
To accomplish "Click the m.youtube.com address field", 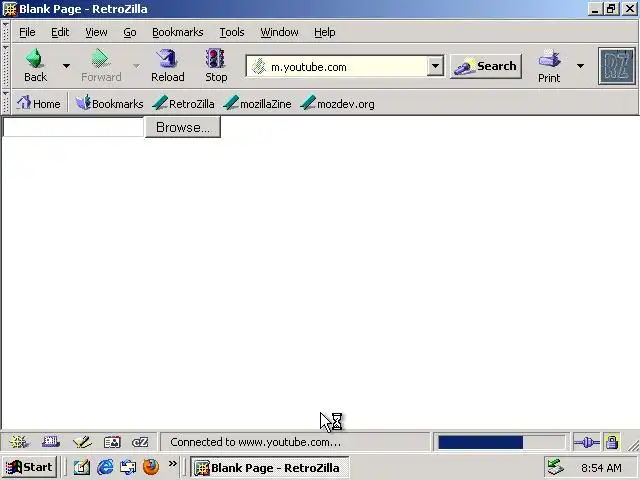I will 347,67.
